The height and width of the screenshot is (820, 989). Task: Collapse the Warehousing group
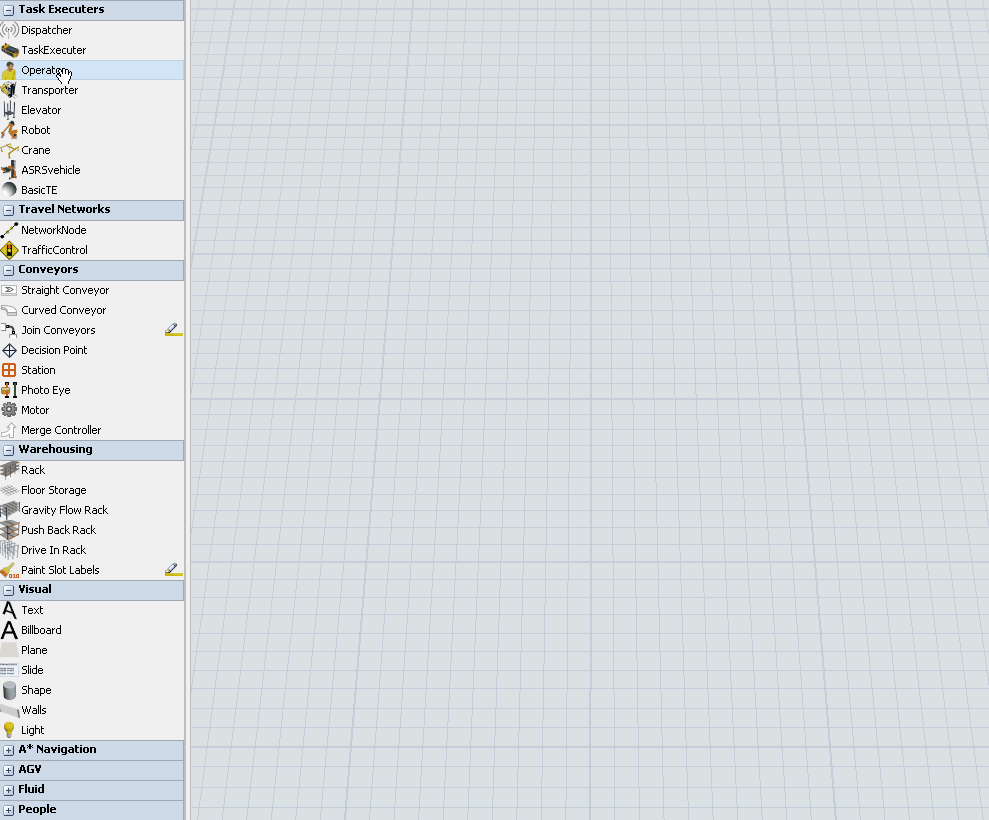click(x=9, y=450)
